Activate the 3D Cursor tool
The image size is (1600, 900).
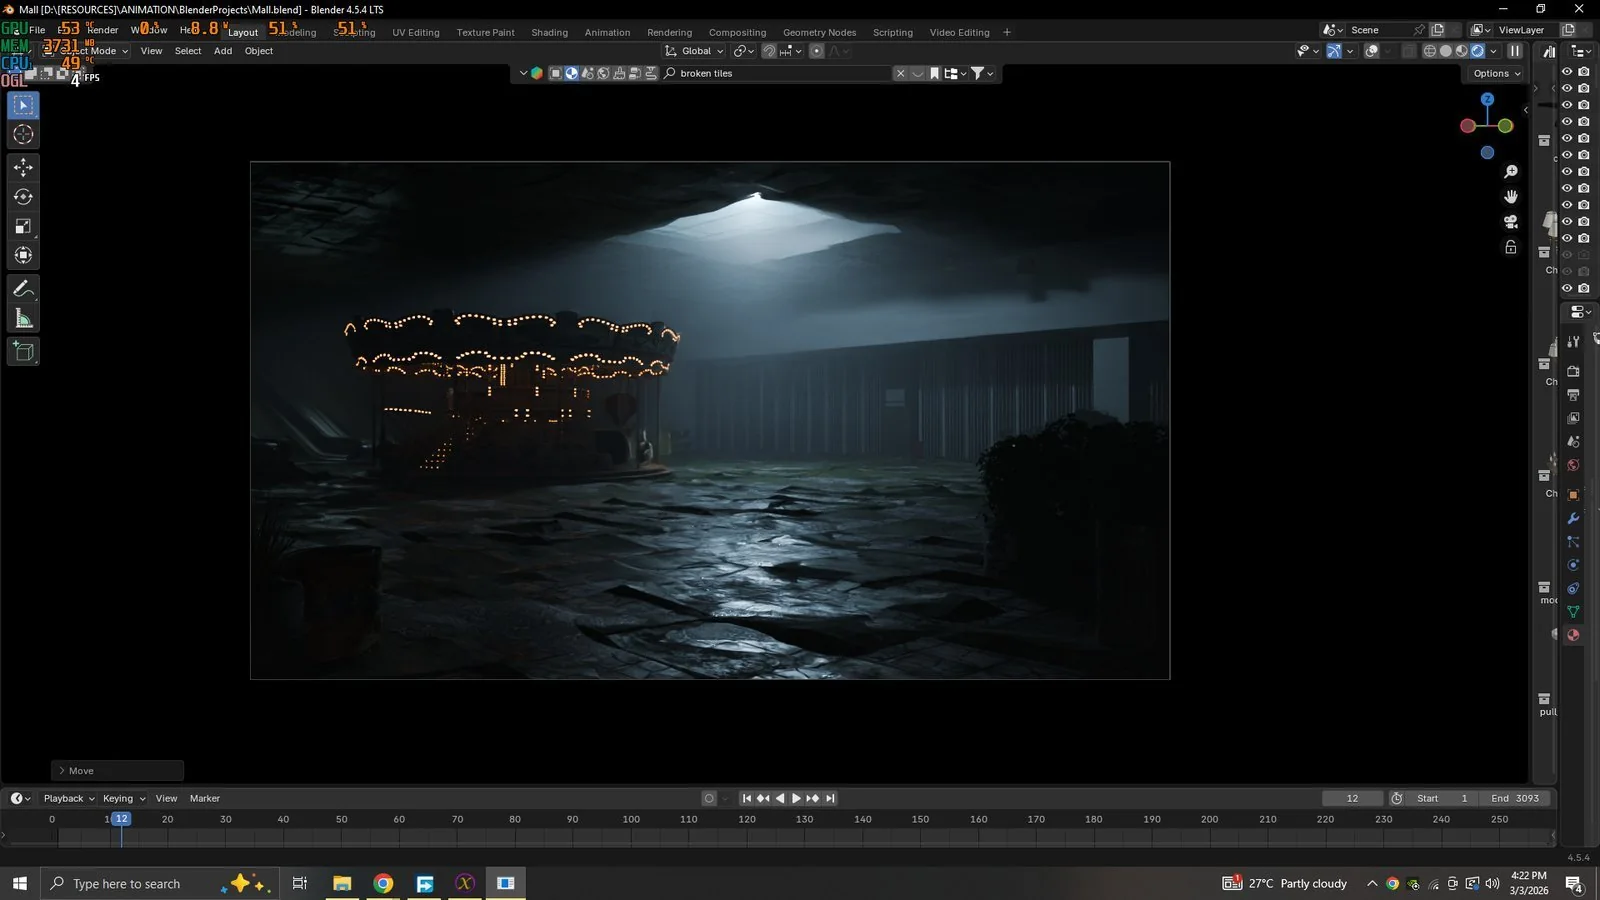coord(23,135)
